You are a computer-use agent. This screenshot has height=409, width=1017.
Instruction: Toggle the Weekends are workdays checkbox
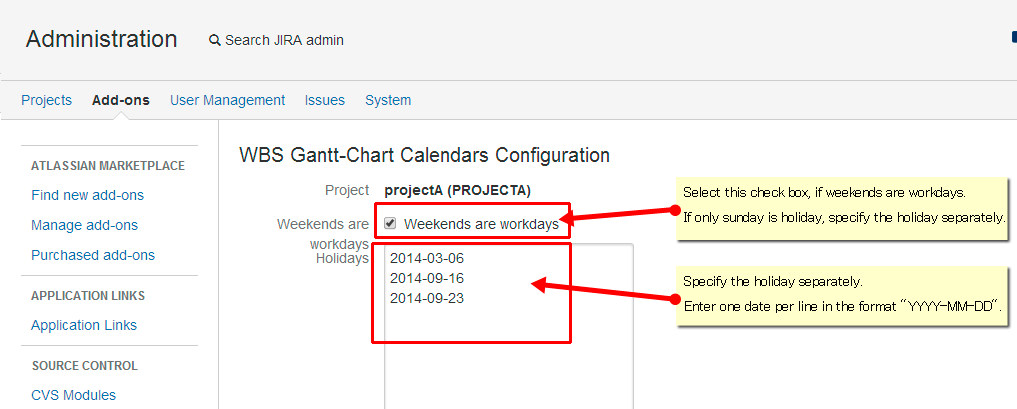[391, 224]
